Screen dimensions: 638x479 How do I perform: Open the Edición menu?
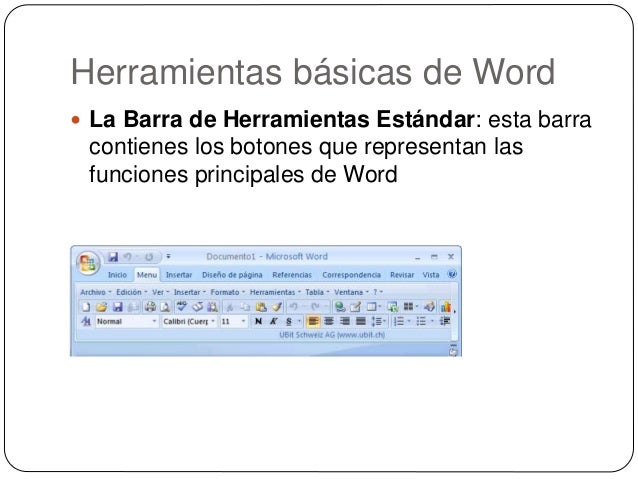click(131, 292)
